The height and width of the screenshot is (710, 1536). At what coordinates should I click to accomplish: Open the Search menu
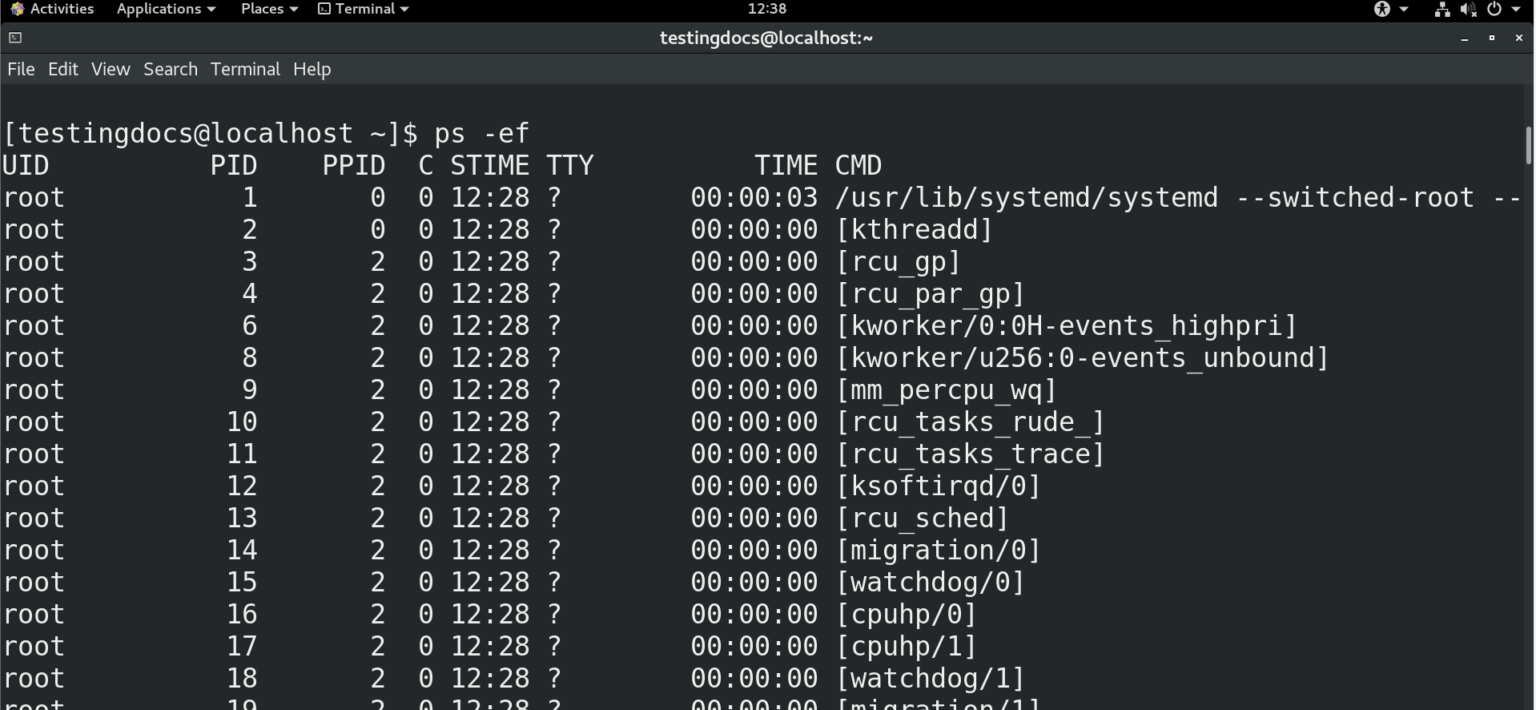pyautogui.click(x=170, y=69)
